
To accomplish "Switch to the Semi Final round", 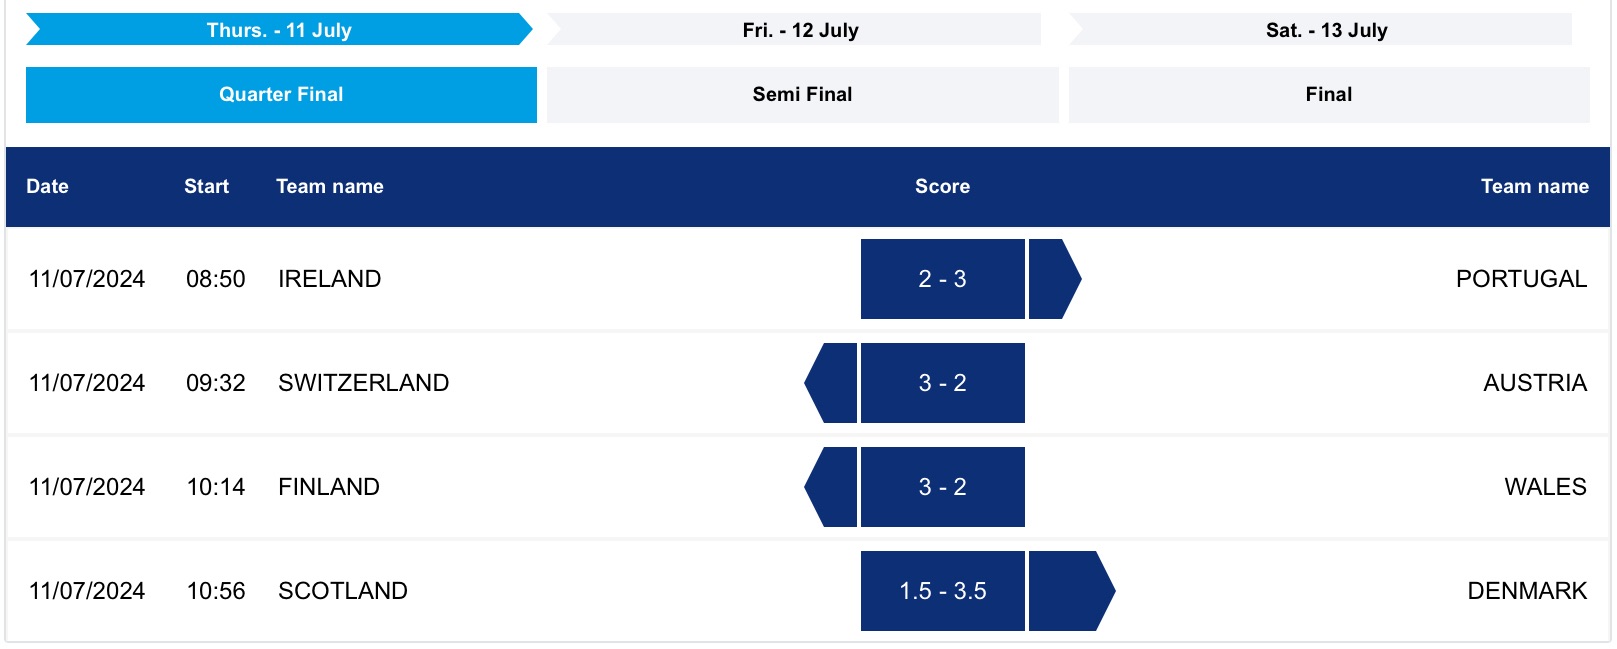I will (x=802, y=95).
